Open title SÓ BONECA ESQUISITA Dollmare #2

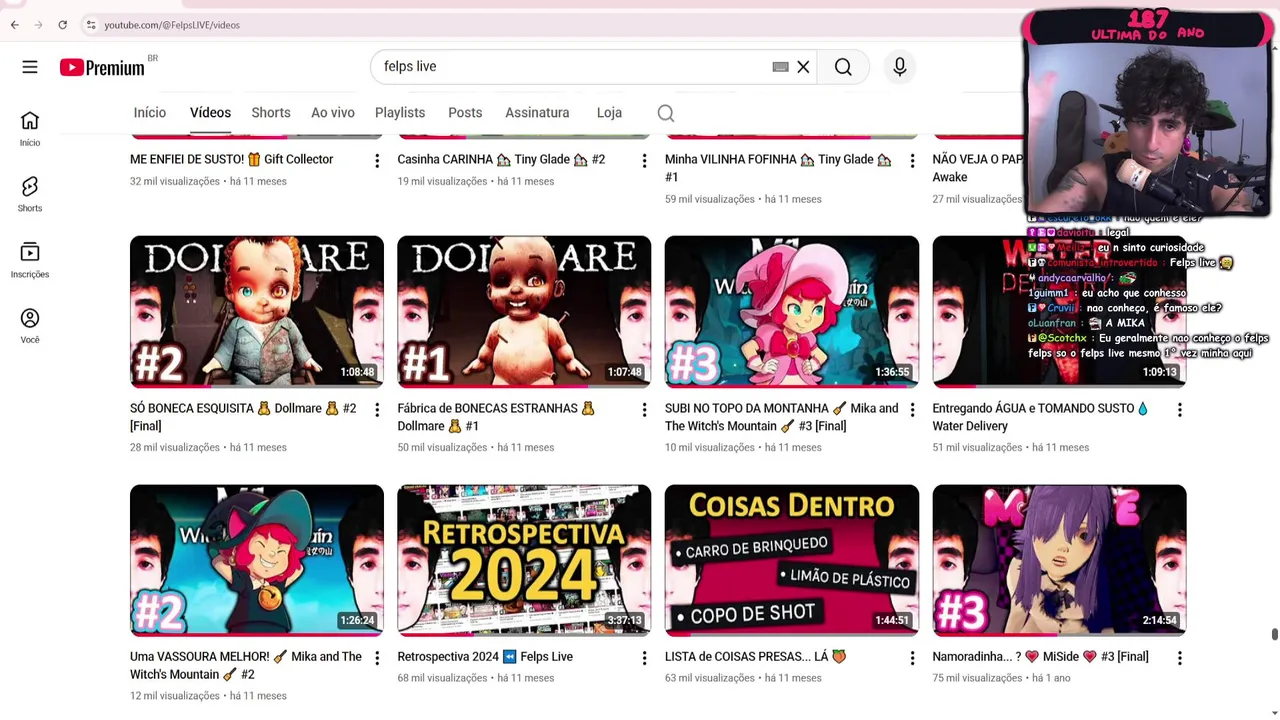tap(243, 417)
